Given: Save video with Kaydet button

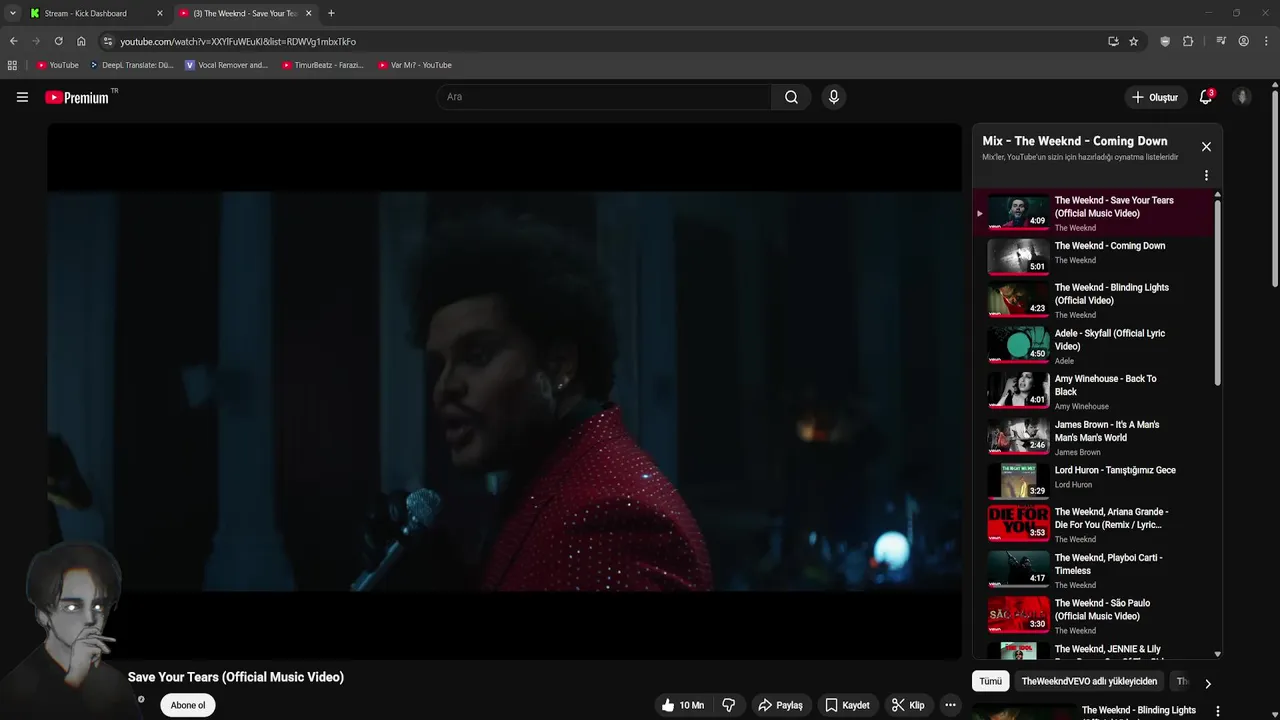Looking at the screenshot, I should click(847, 705).
